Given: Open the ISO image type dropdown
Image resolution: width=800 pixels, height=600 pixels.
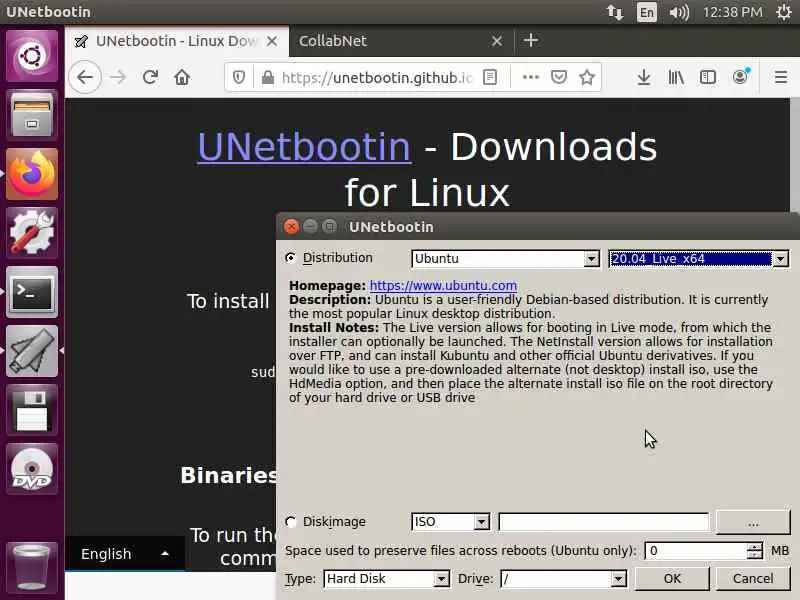Looking at the screenshot, I should (451, 521).
